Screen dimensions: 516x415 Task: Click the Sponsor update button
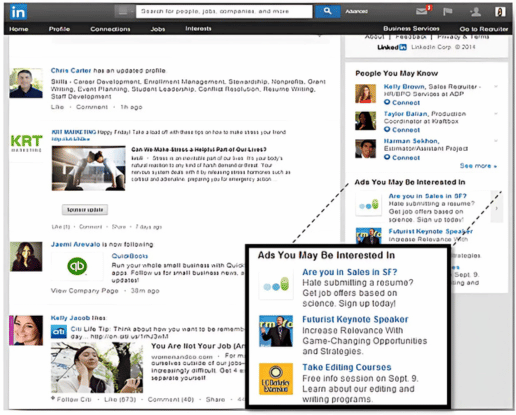(85, 210)
